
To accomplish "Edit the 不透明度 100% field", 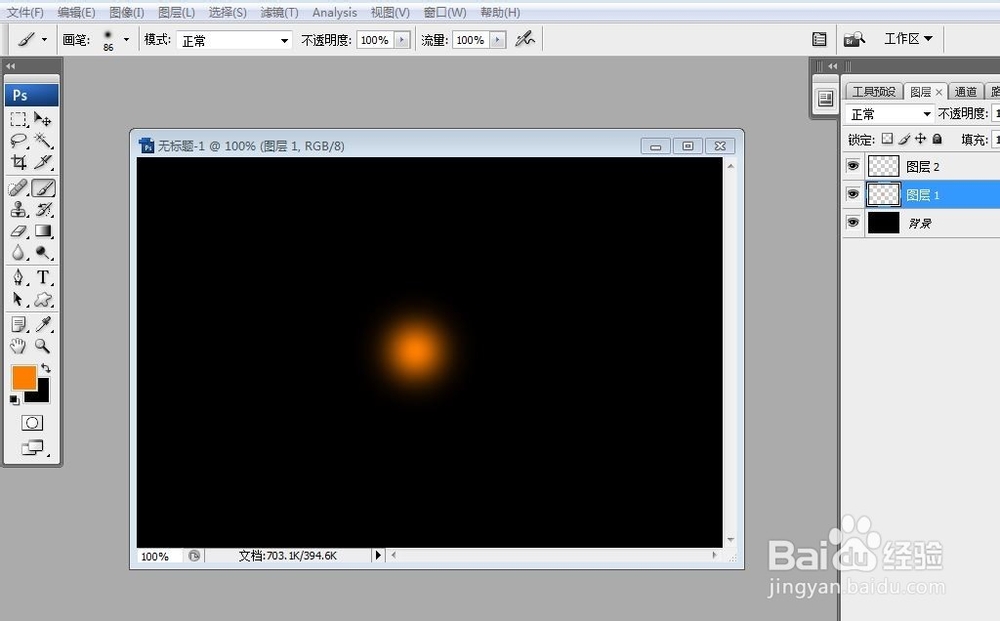I will click(375, 40).
